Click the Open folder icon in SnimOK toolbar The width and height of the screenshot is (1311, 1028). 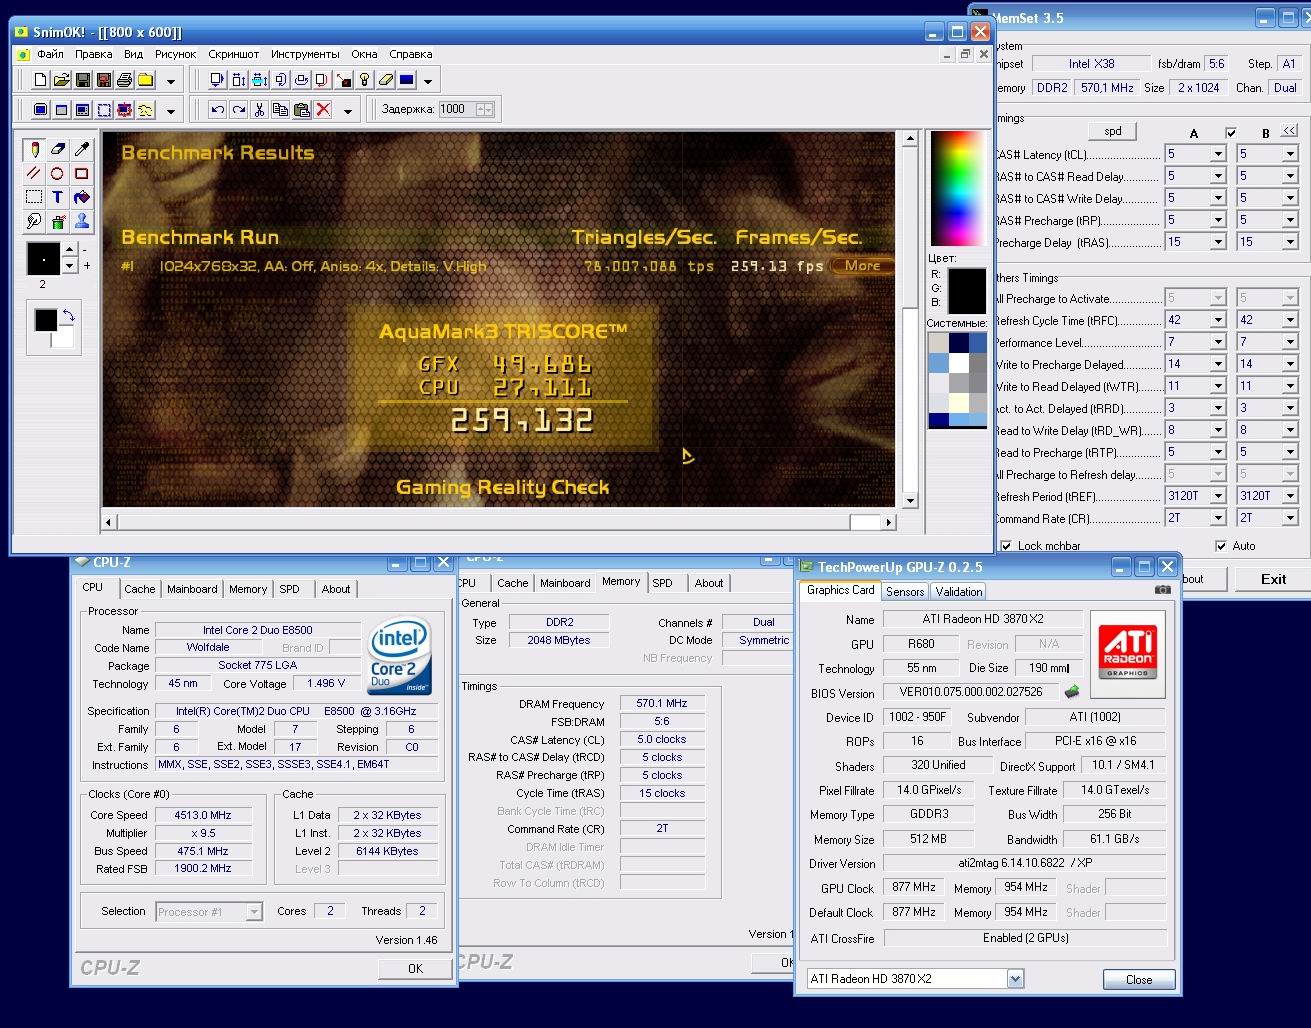(x=61, y=80)
